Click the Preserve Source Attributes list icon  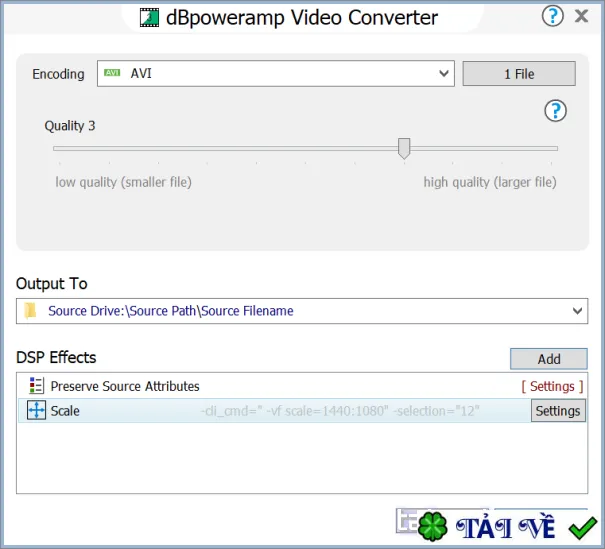click(x=37, y=385)
